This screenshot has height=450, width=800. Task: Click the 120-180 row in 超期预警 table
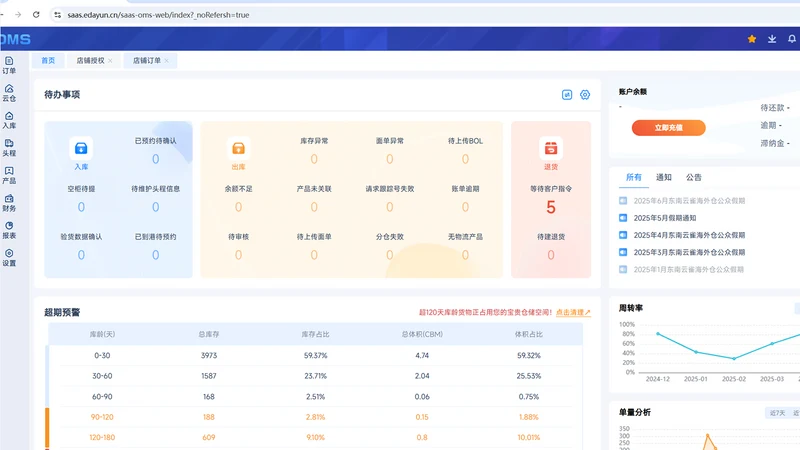(315, 438)
